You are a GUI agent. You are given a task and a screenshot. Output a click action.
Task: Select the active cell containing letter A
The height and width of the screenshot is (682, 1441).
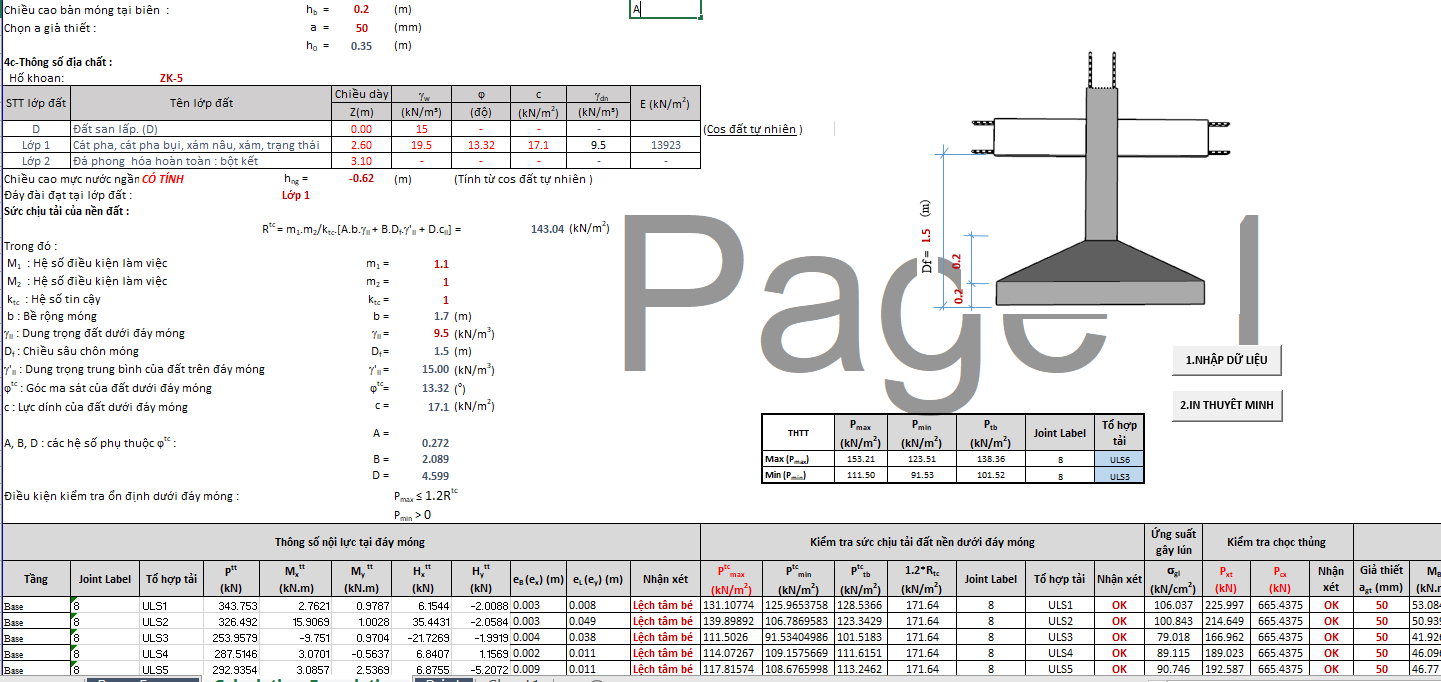click(x=665, y=9)
